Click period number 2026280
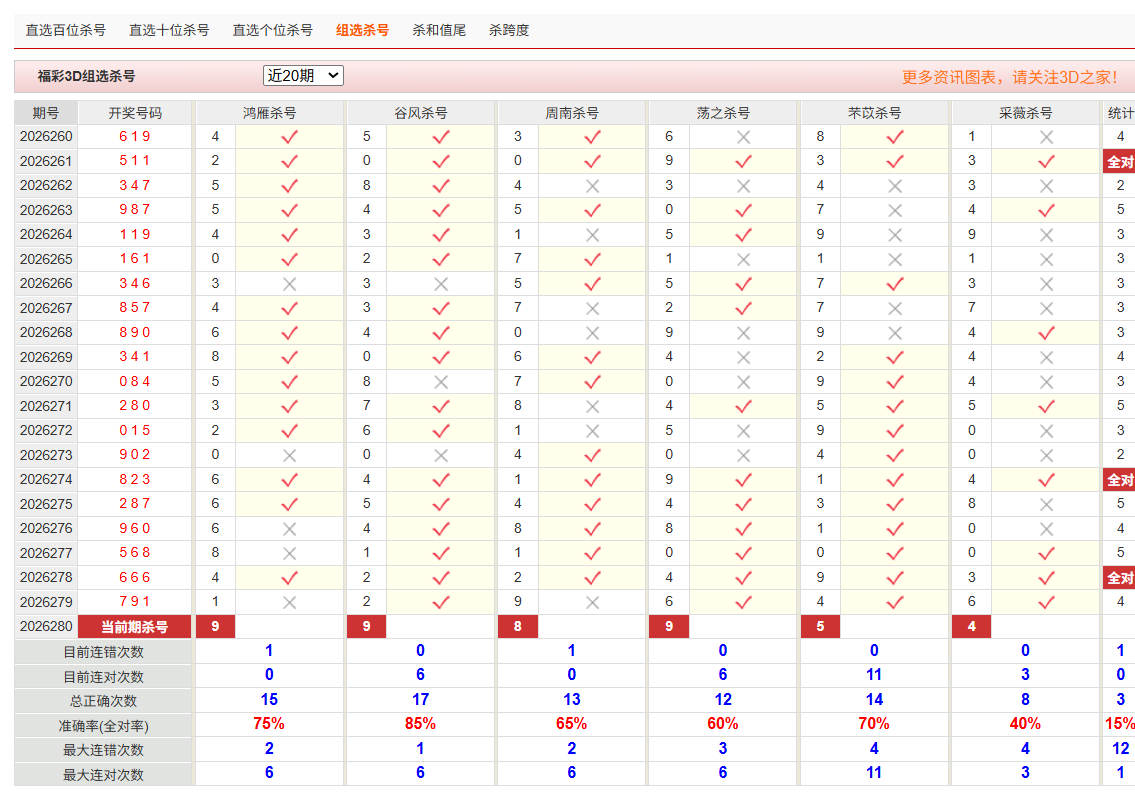The height and width of the screenshot is (796, 1135). point(46,626)
